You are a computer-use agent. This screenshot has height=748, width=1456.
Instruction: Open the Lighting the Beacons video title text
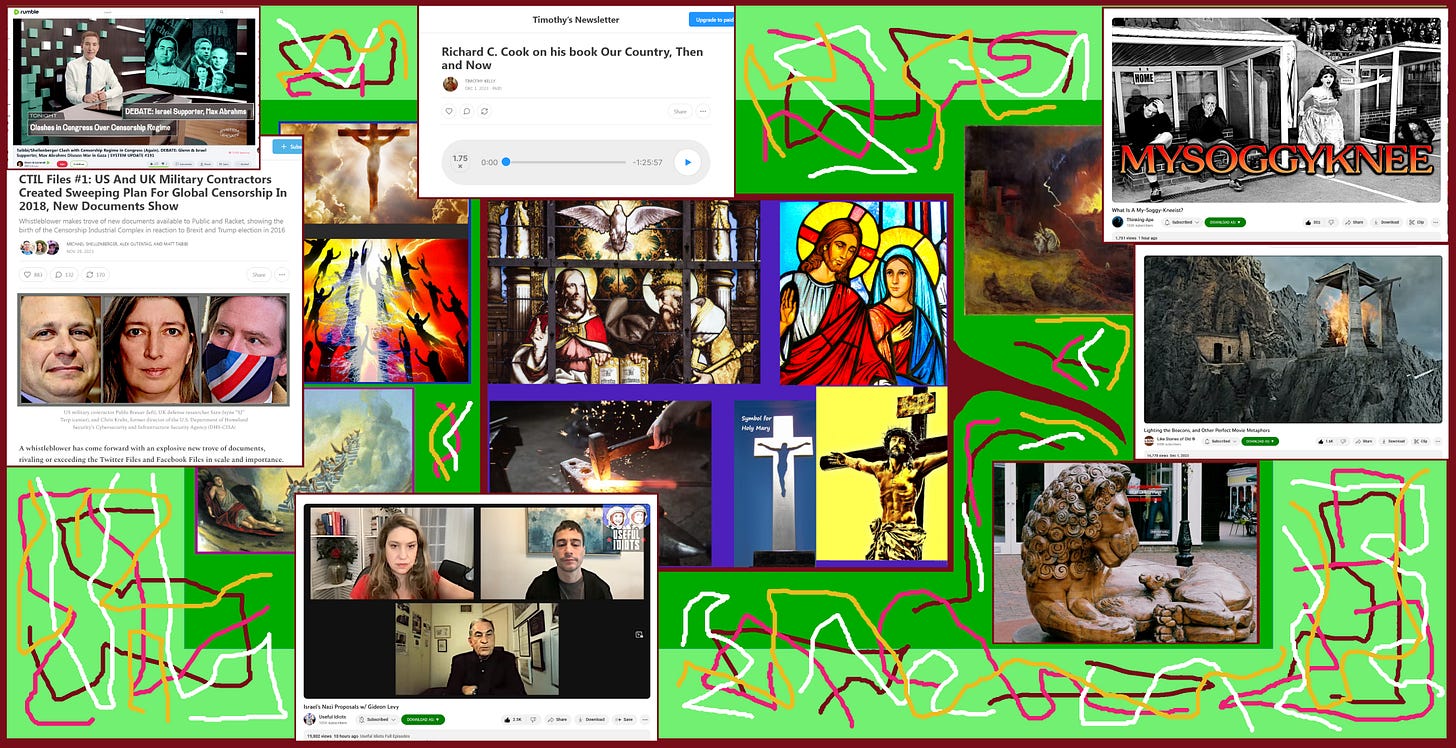(x=1207, y=430)
